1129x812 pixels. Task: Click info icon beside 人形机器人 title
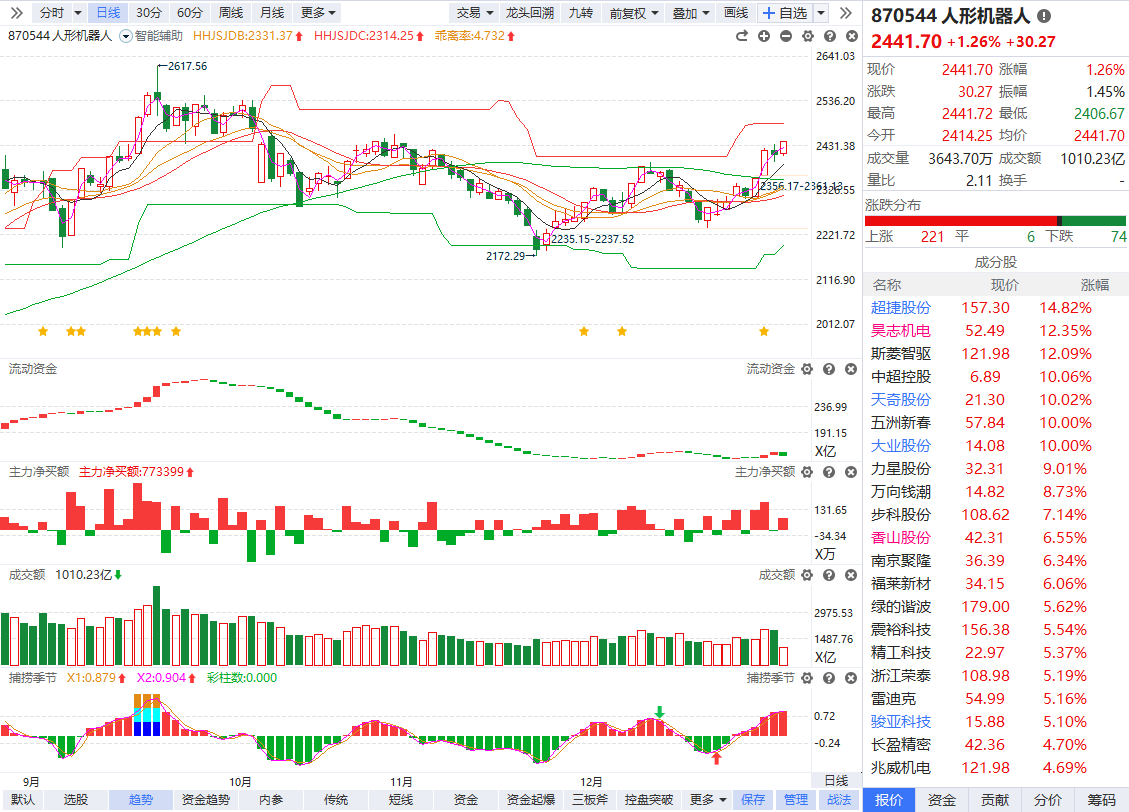(1044, 16)
